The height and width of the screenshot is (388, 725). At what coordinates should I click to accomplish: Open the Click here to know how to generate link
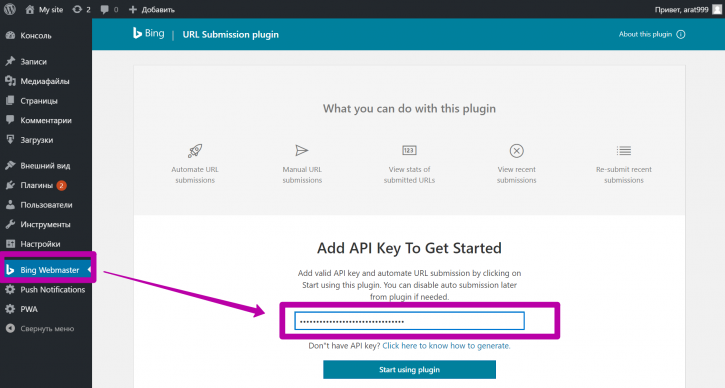pos(446,345)
